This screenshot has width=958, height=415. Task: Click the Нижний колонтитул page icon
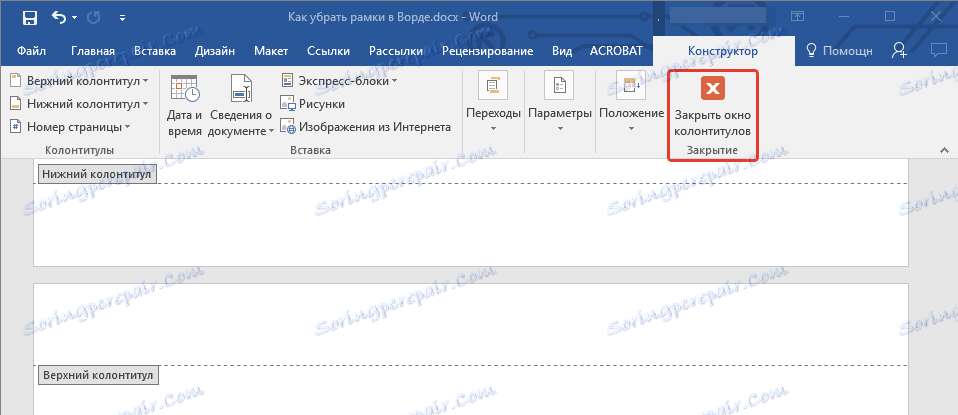pyautogui.click(x=16, y=104)
